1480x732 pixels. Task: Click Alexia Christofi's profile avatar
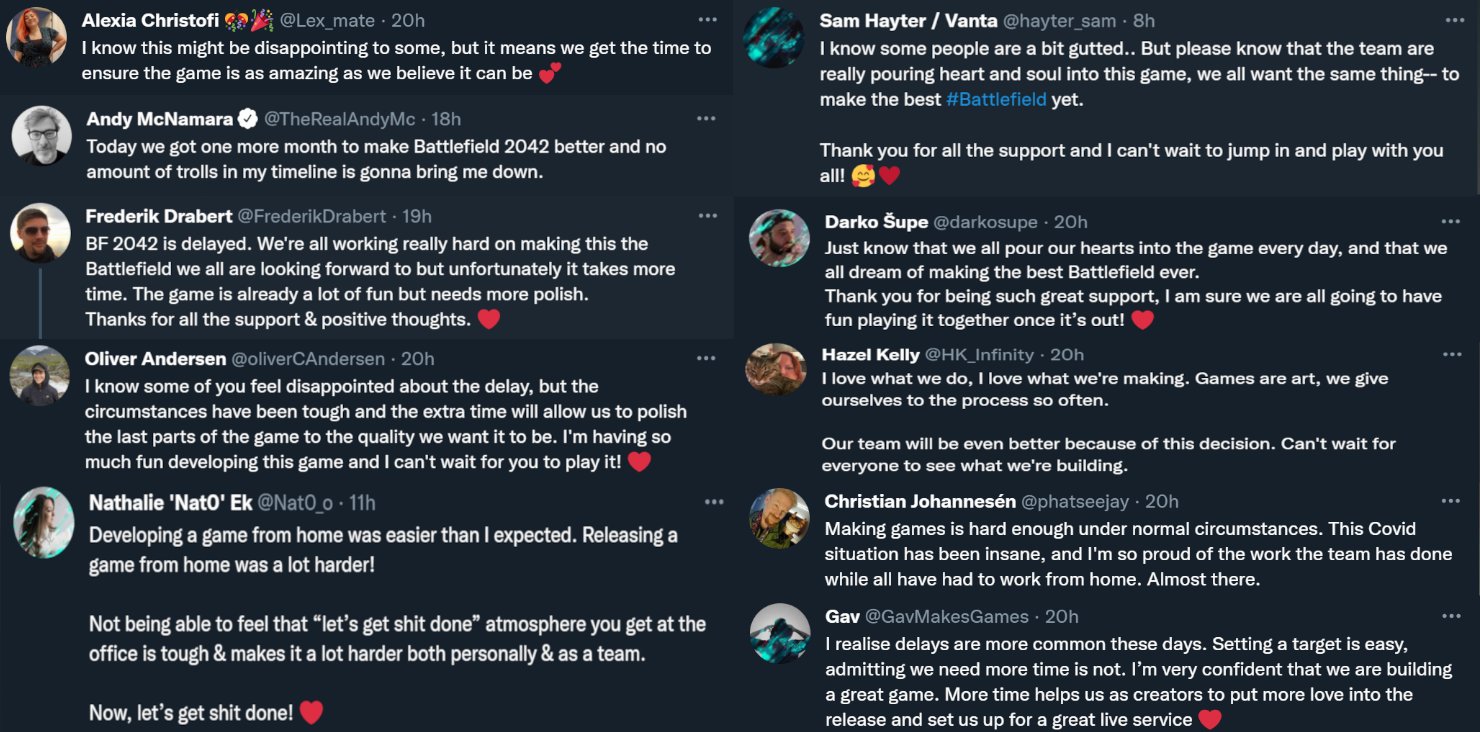pos(37,38)
